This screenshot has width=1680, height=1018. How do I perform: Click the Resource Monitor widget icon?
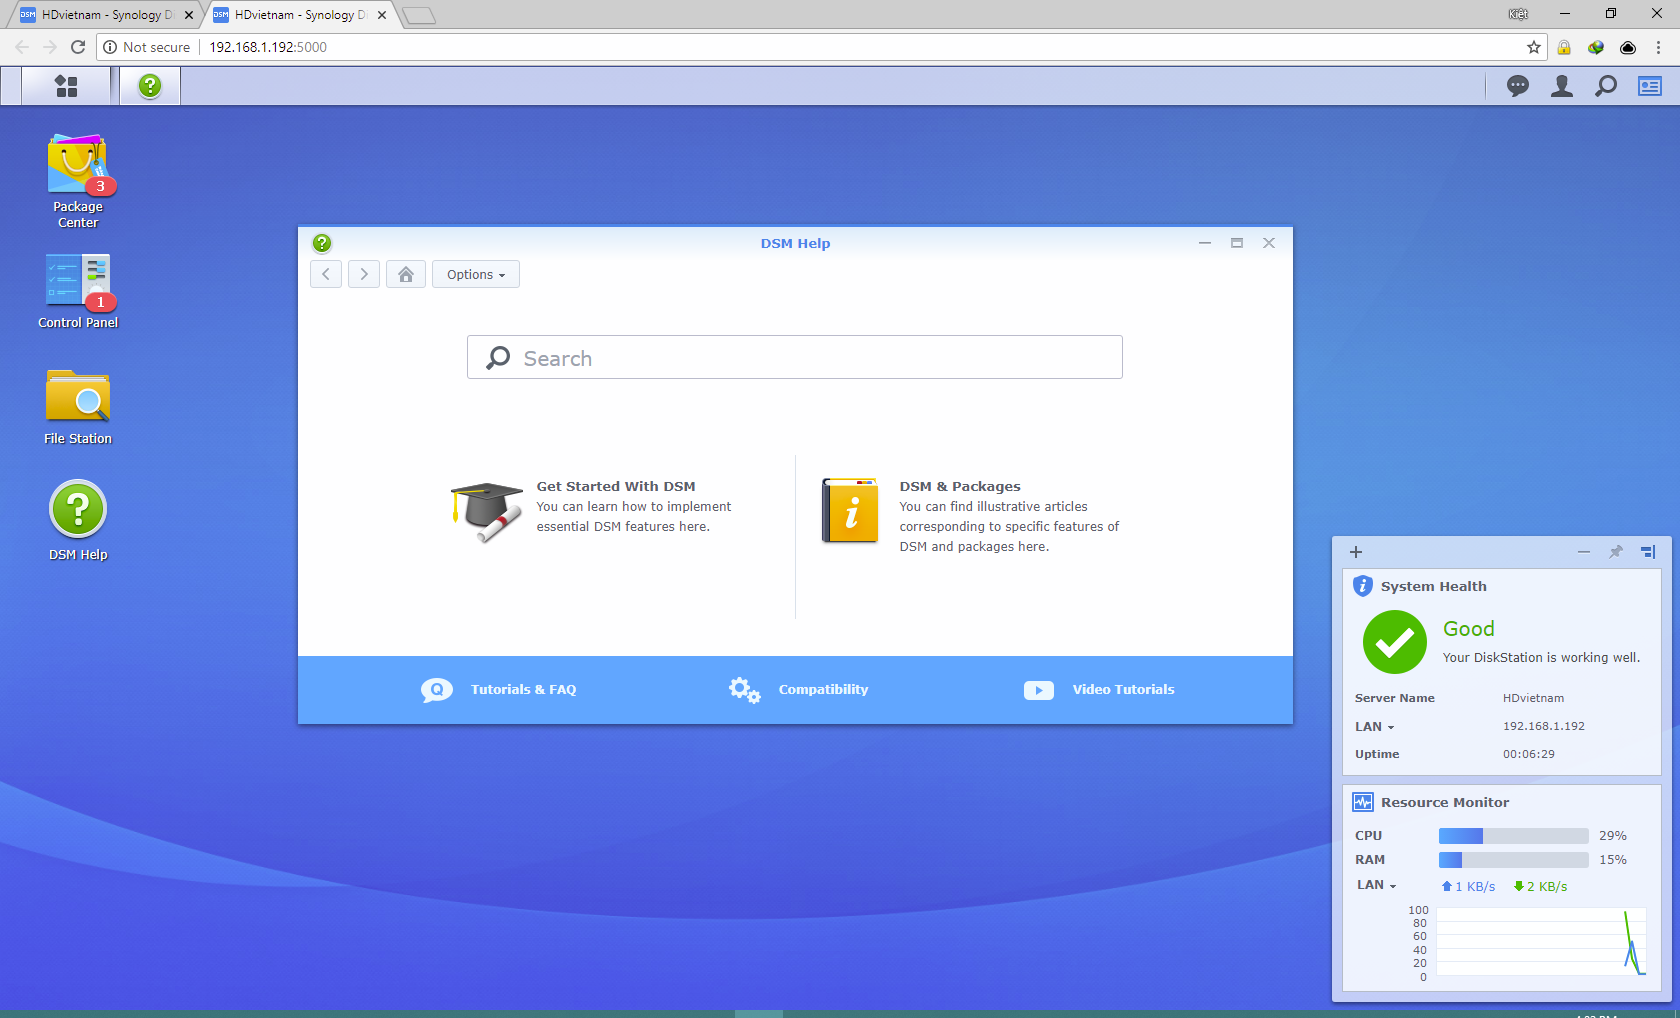[1363, 802]
